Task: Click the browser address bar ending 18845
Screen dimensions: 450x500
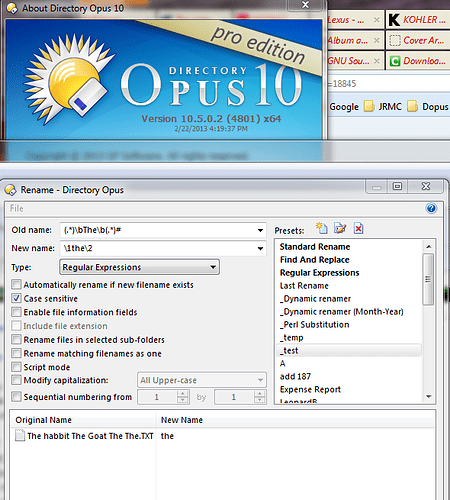Action: [389, 83]
